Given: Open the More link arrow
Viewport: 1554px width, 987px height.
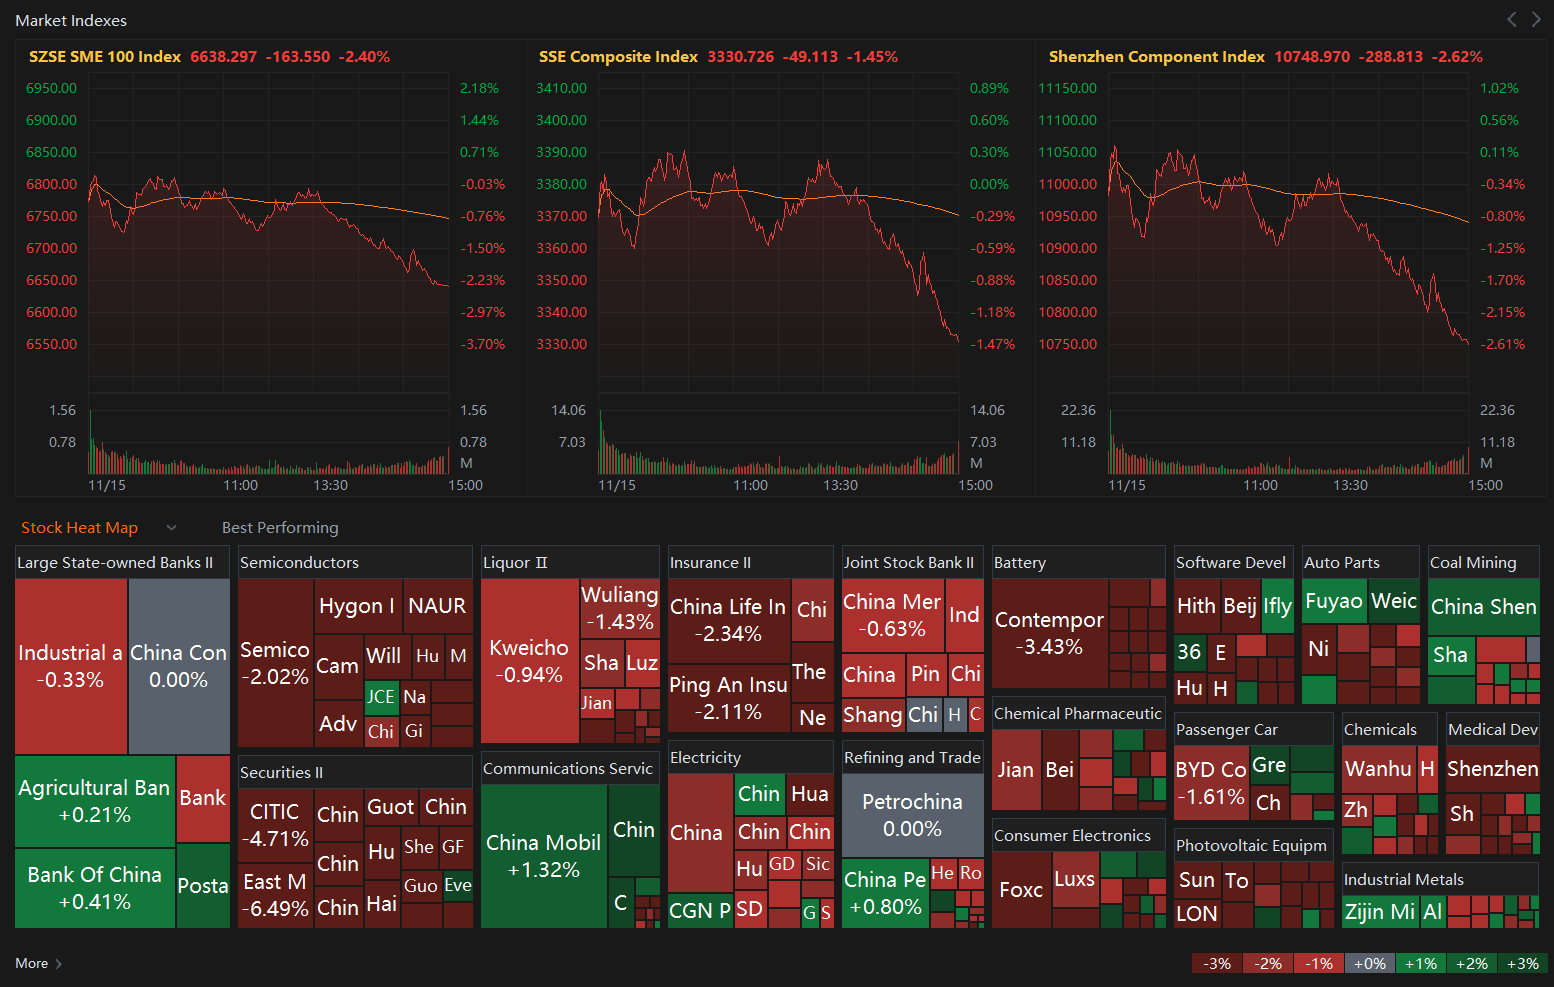Looking at the screenshot, I should click(58, 964).
